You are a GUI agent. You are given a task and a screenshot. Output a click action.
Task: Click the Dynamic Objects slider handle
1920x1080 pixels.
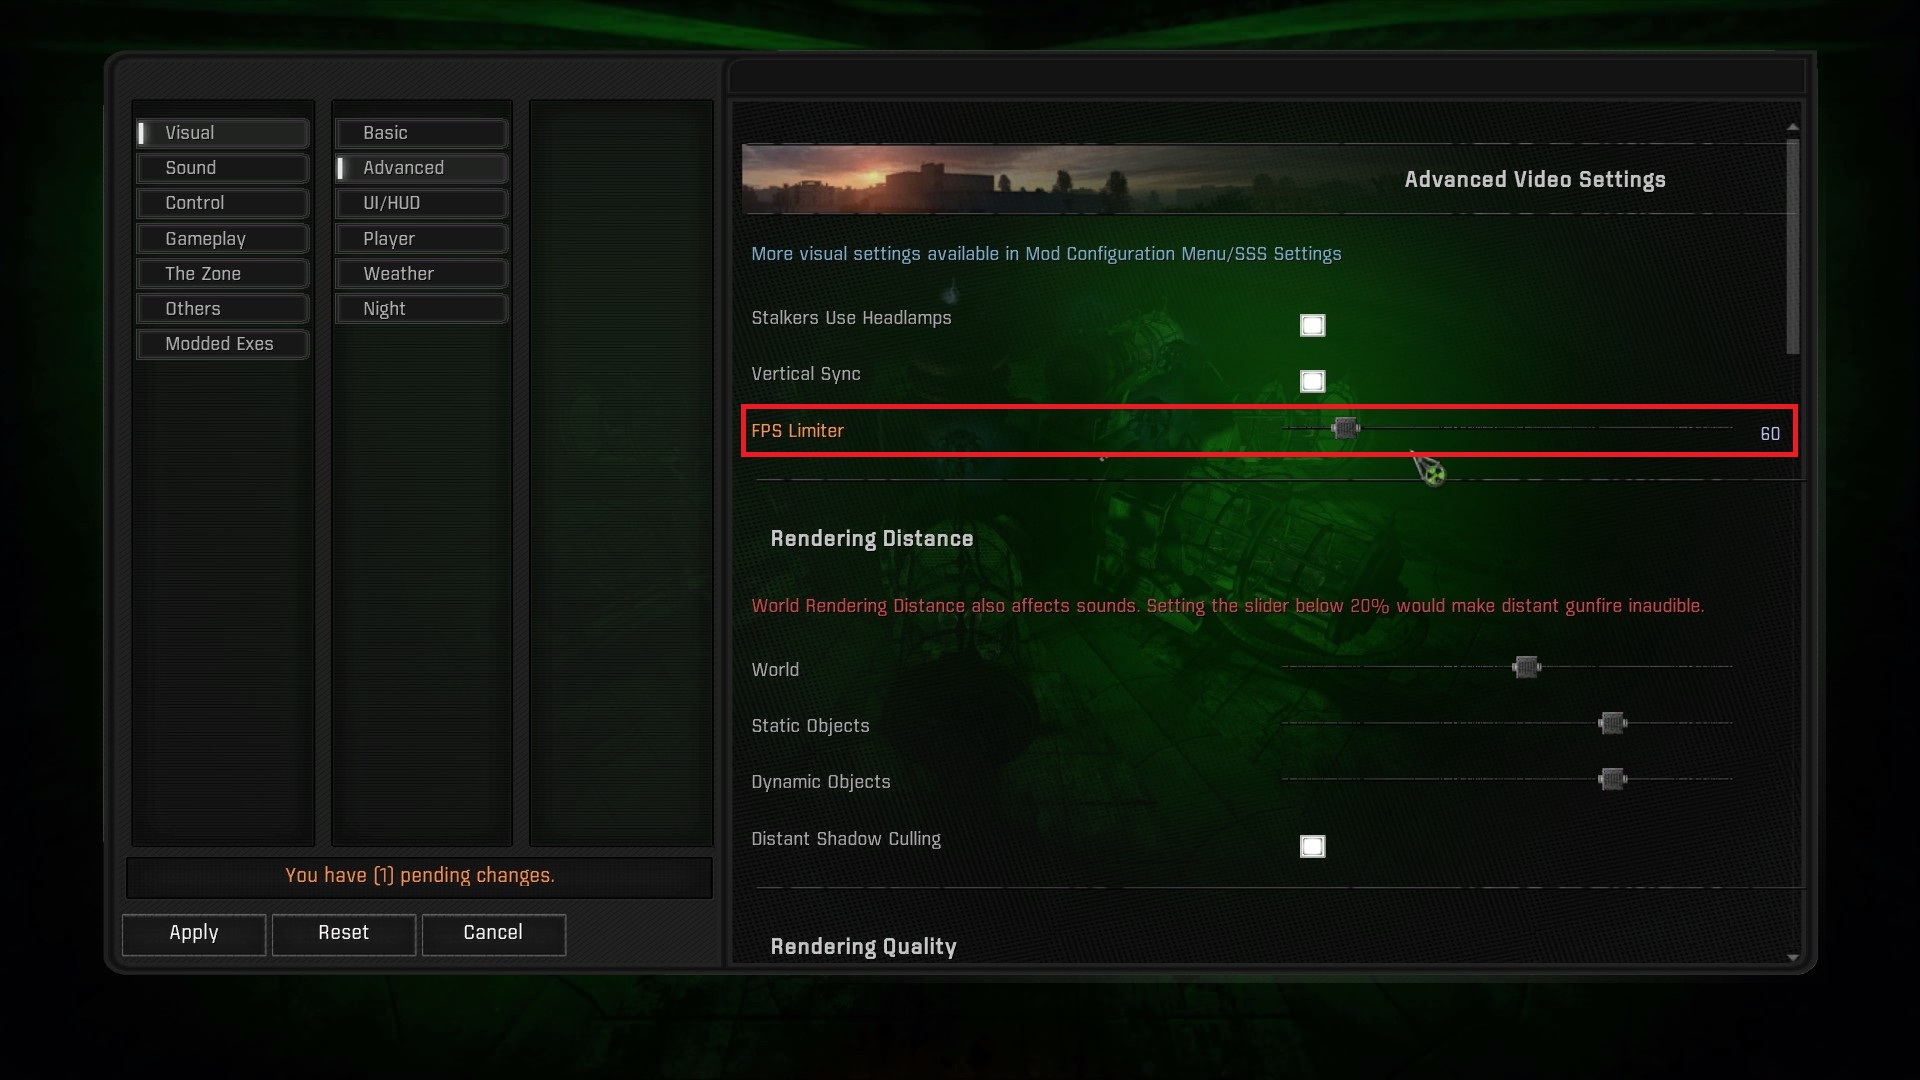click(x=1612, y=779)
